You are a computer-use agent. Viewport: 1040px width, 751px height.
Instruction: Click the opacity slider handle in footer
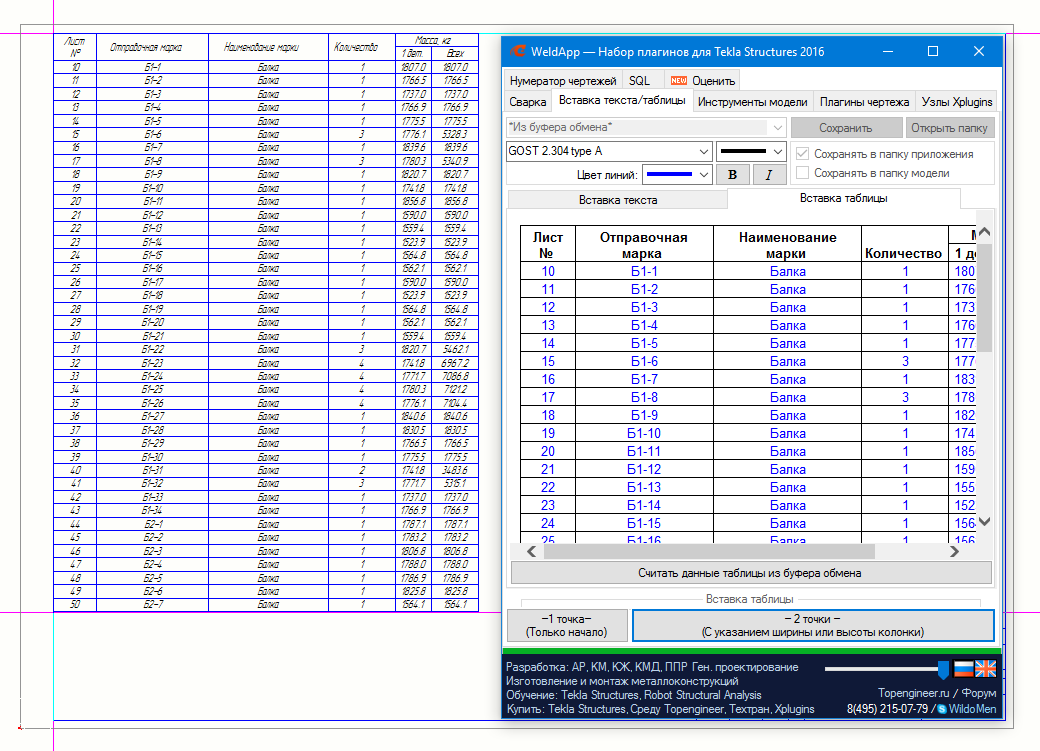point(942,668)
